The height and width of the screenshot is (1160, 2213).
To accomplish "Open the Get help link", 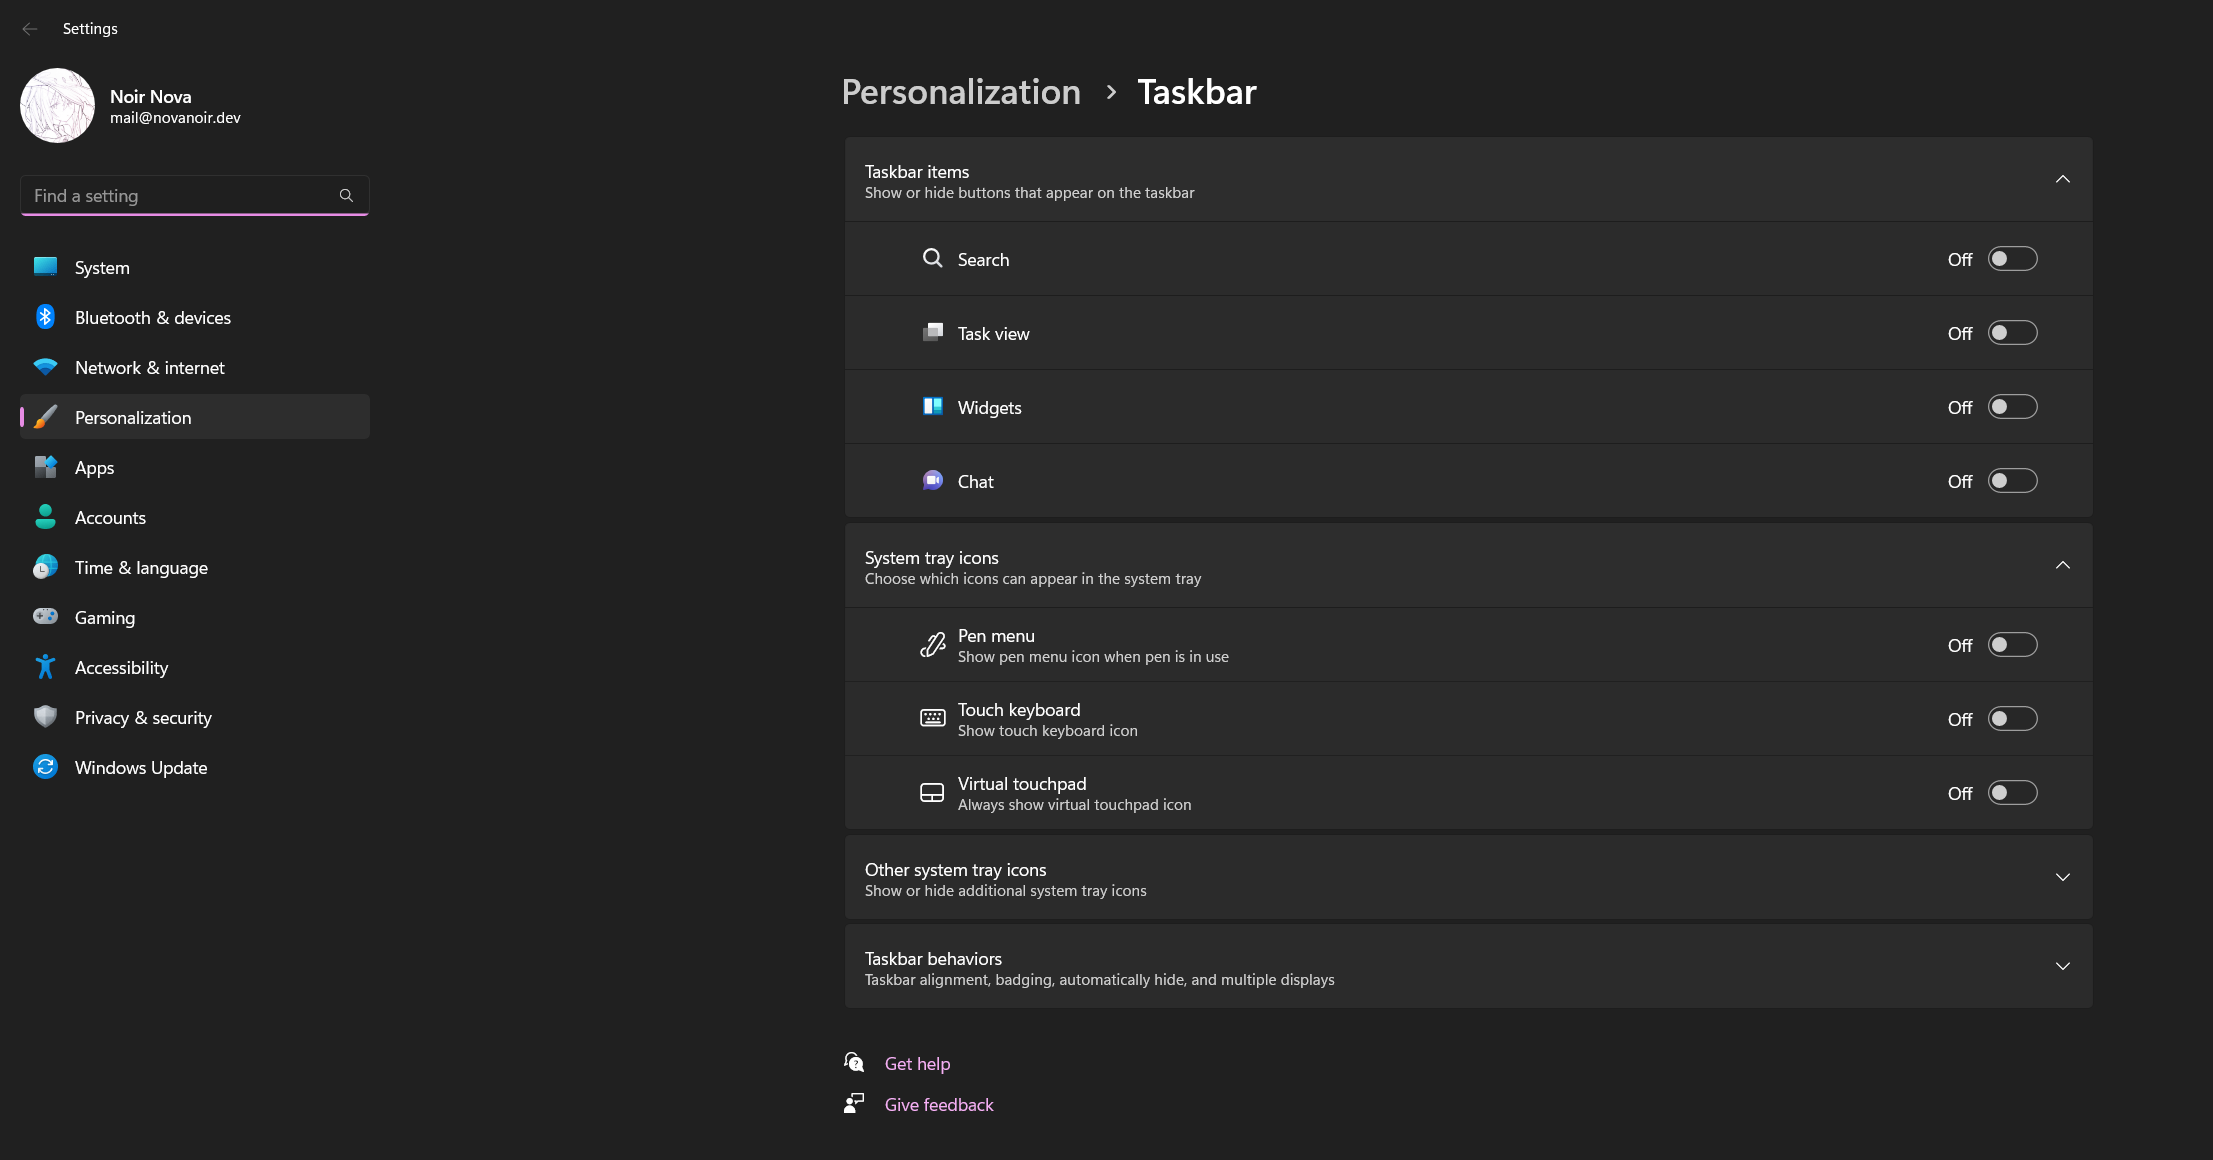I will coord(917,1064).
